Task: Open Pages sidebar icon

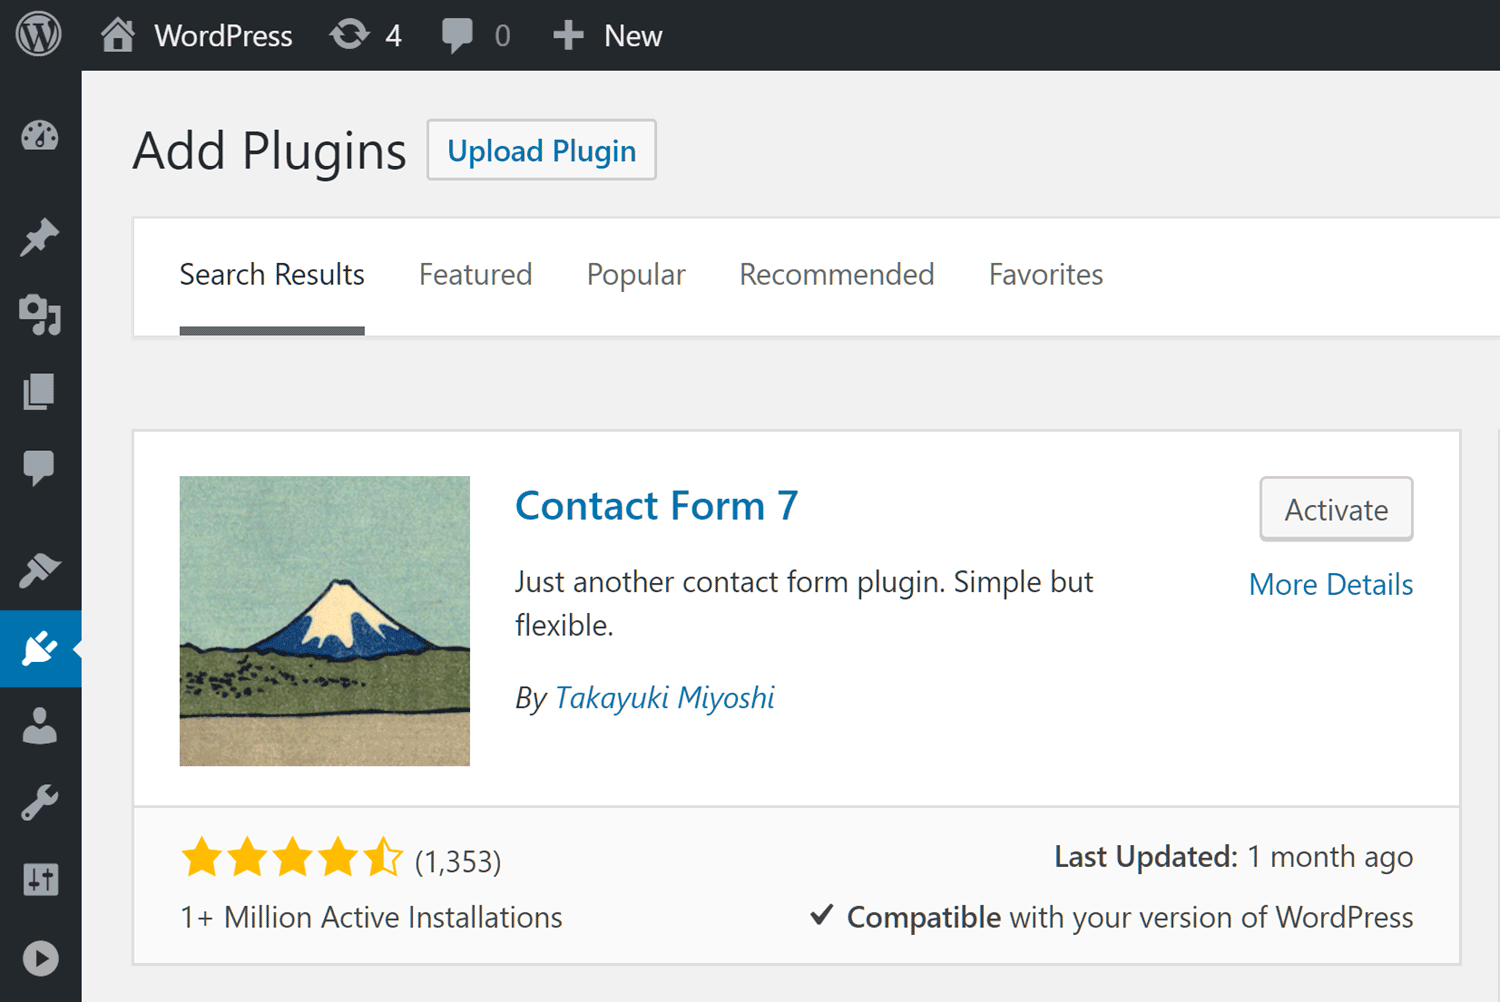Action: 40,392
